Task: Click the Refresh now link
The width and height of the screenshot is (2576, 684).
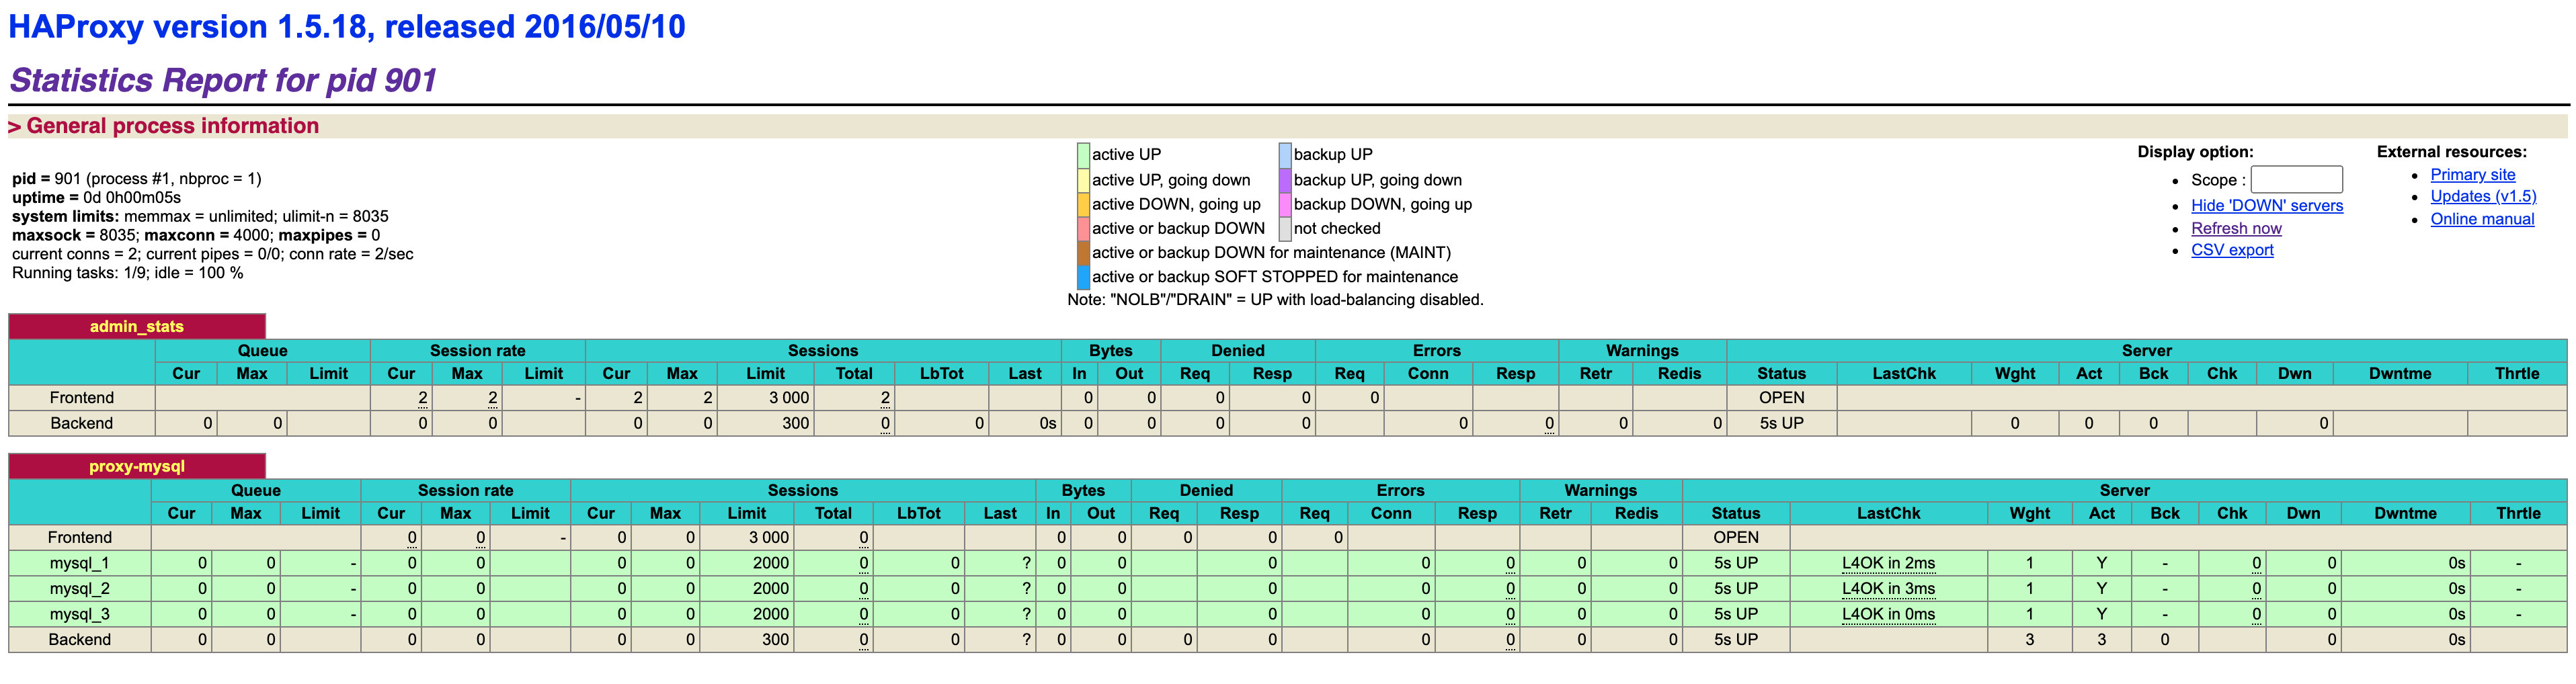Action: click(2236, 228)
